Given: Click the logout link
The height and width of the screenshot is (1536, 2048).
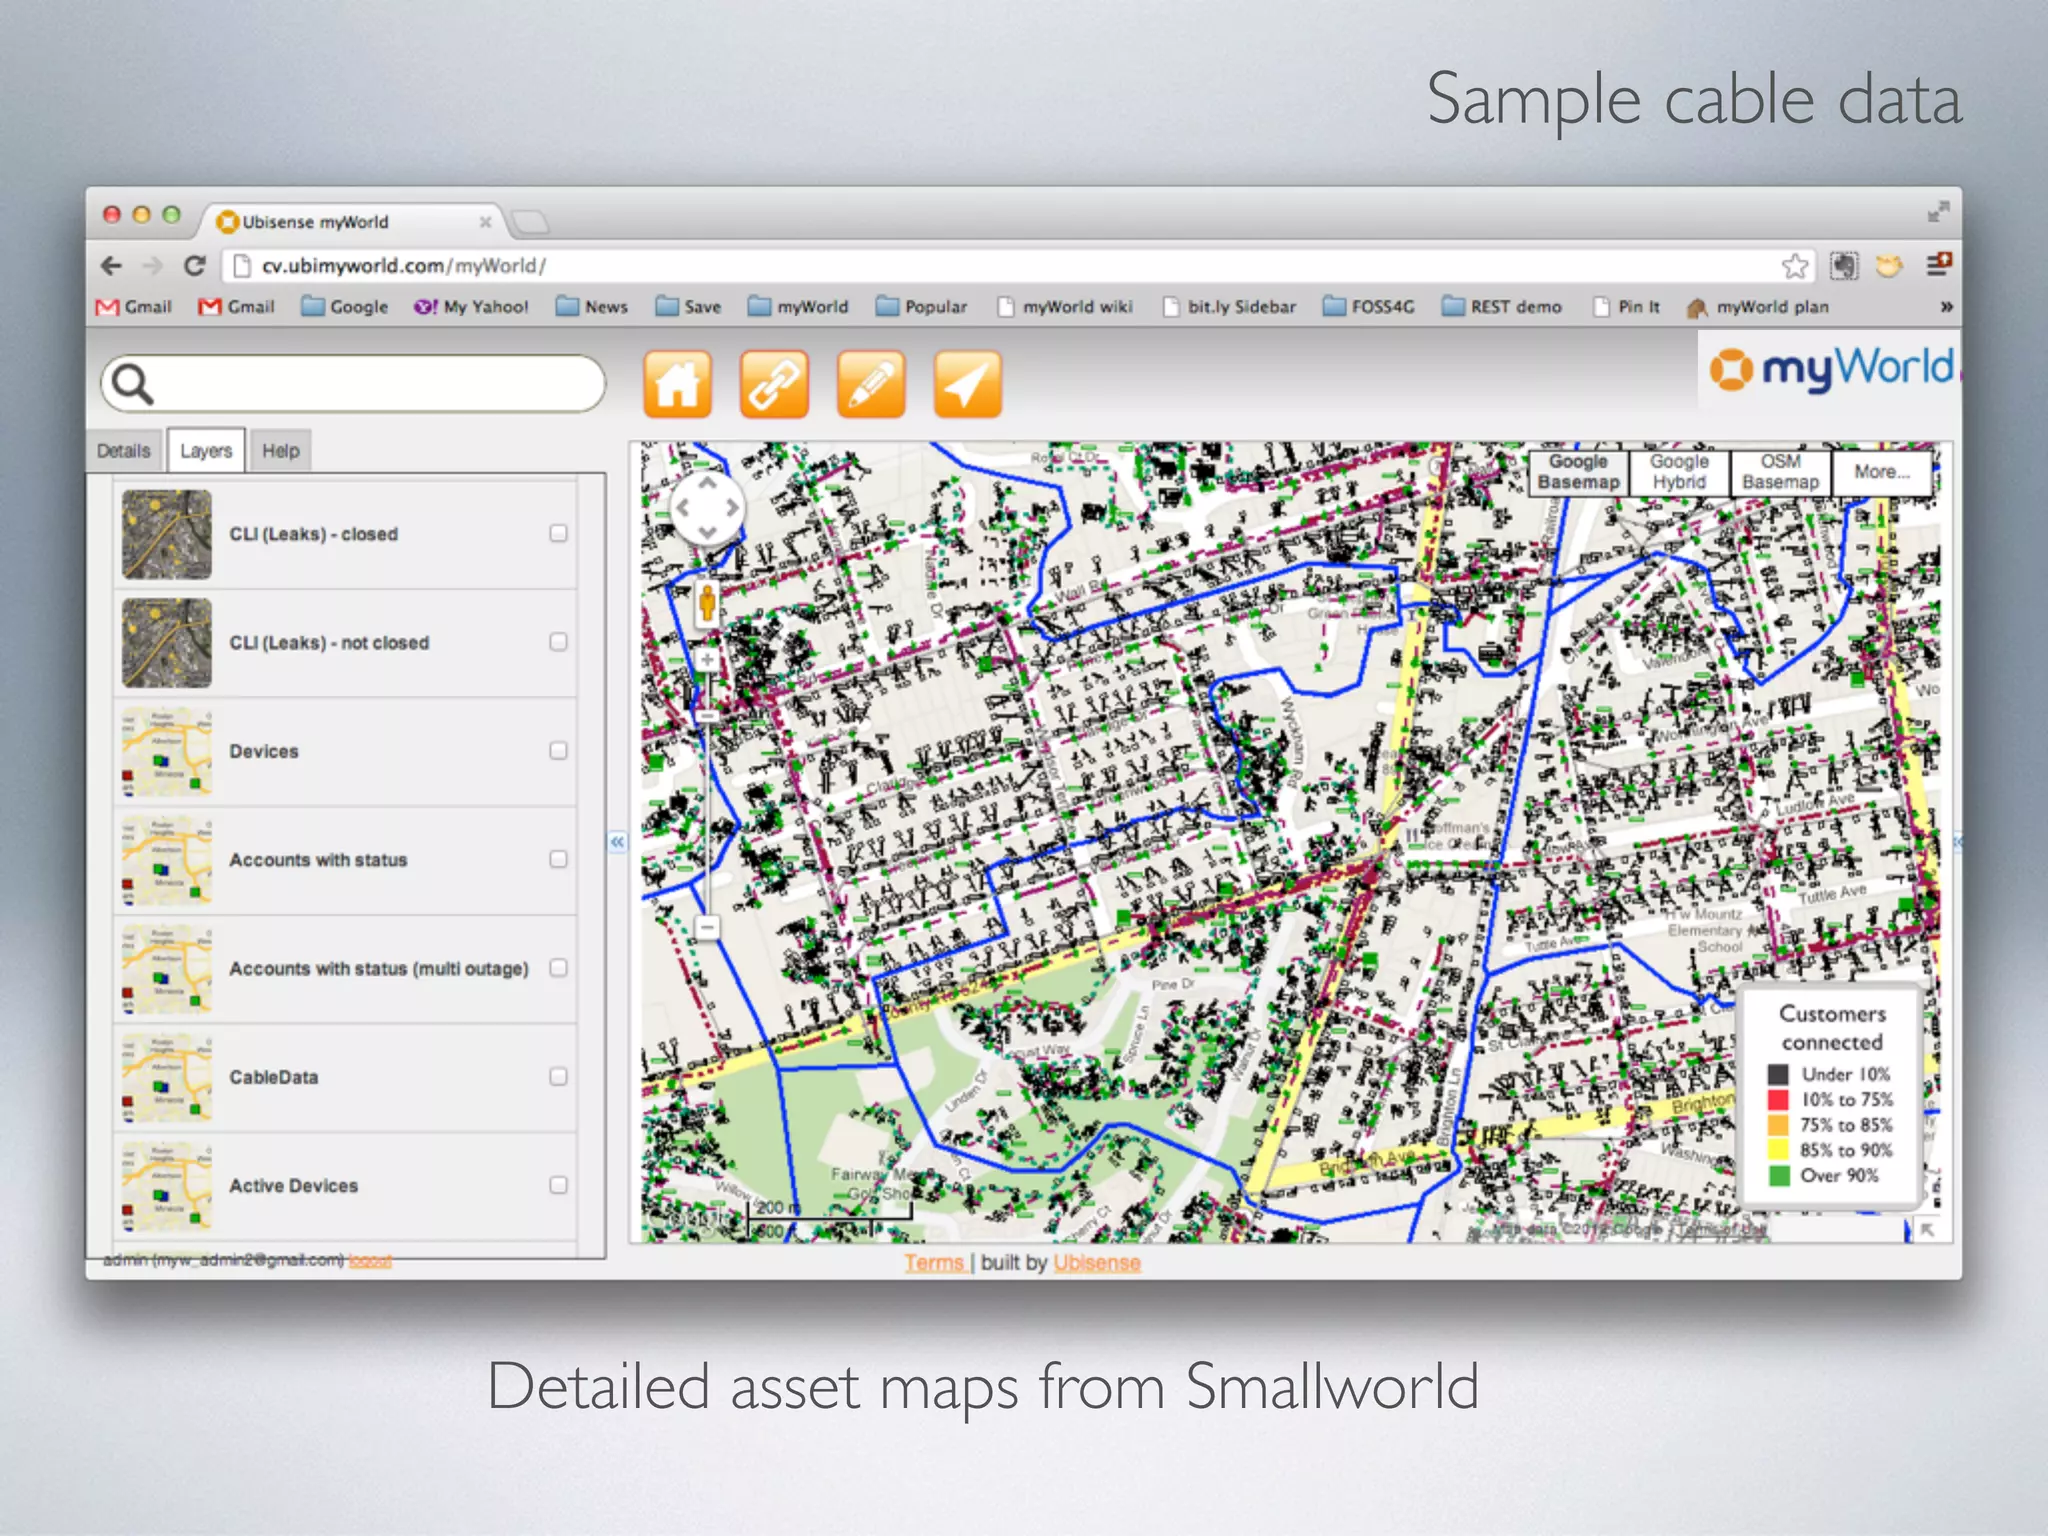Looking at the screenshot, I should (x=370, y=1261).
